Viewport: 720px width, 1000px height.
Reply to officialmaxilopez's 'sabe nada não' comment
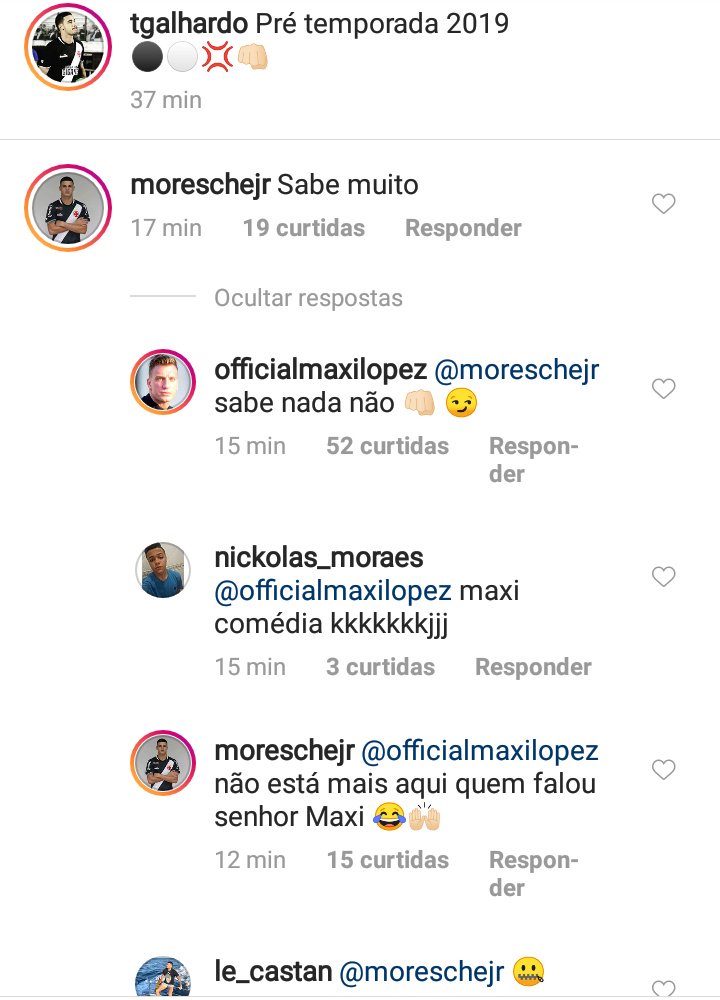(x=533, y=459)
